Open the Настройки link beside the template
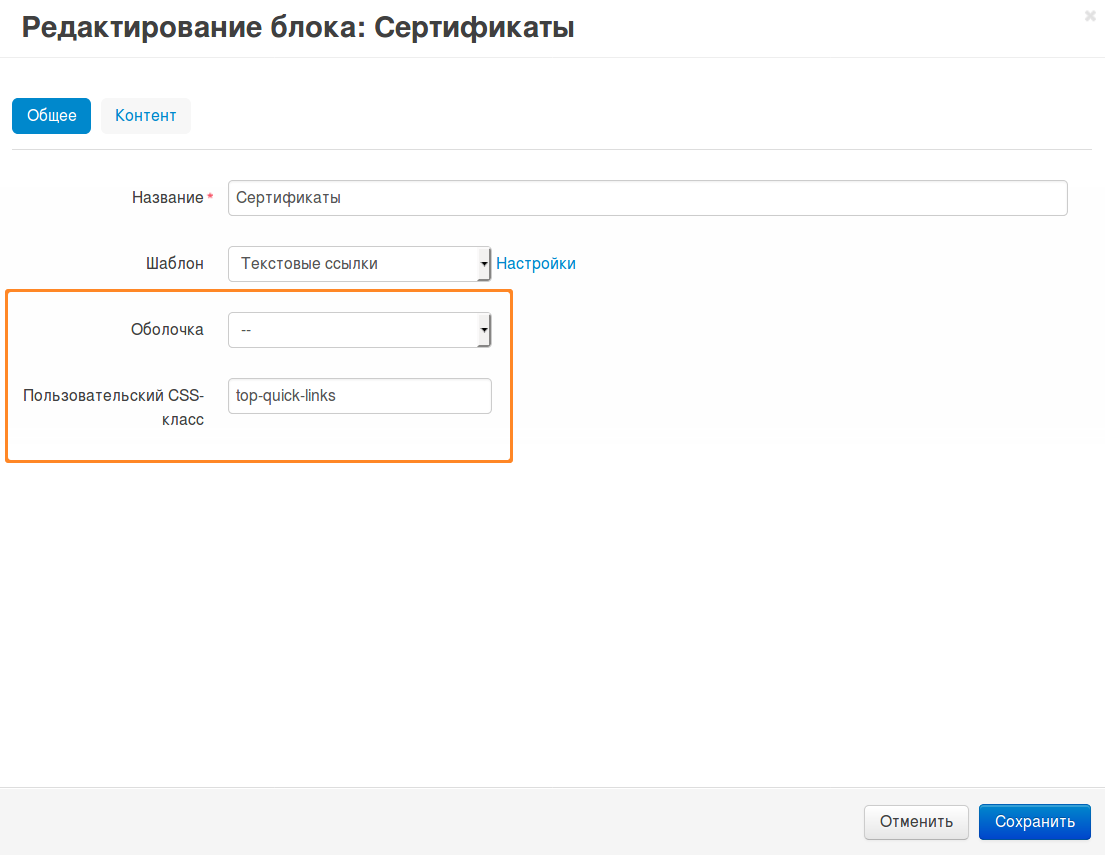The image size is (1105, 855). coord(536,264)
